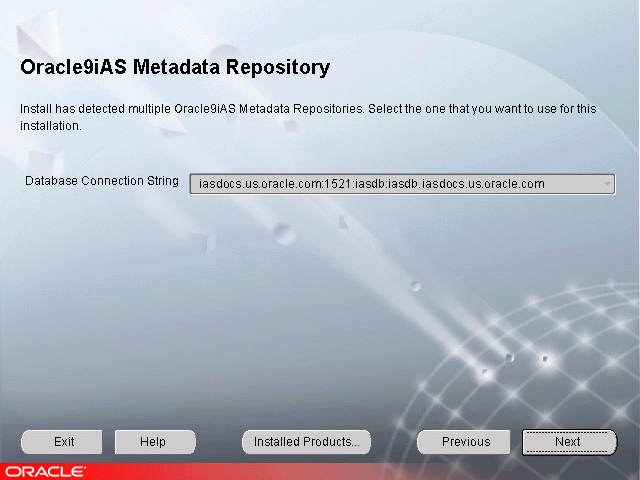Open the Installed Products dialog
The width and height of the screenshot is (640, 480).
307,442
